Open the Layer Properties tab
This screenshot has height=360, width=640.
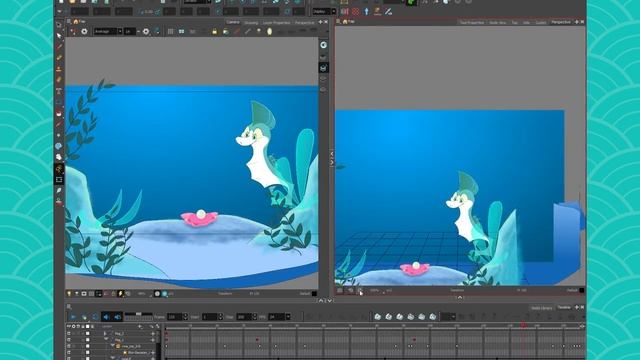[276, 23]
